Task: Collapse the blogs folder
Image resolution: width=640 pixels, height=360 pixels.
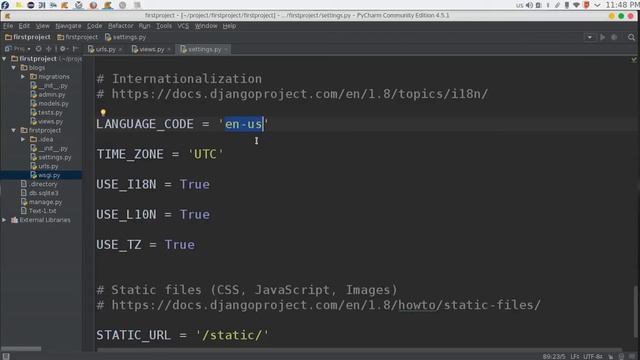Action: click(x=13, y=68)
